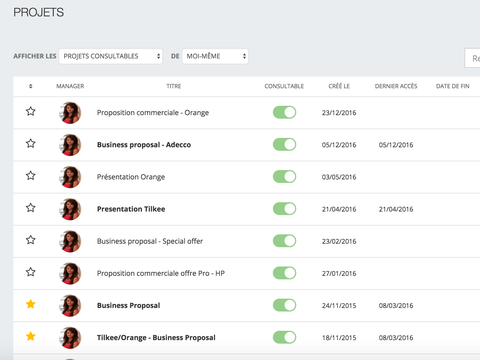Click the sort arrows icon in table header
This screenshot has height=360, width=480.
pos(31,86)
